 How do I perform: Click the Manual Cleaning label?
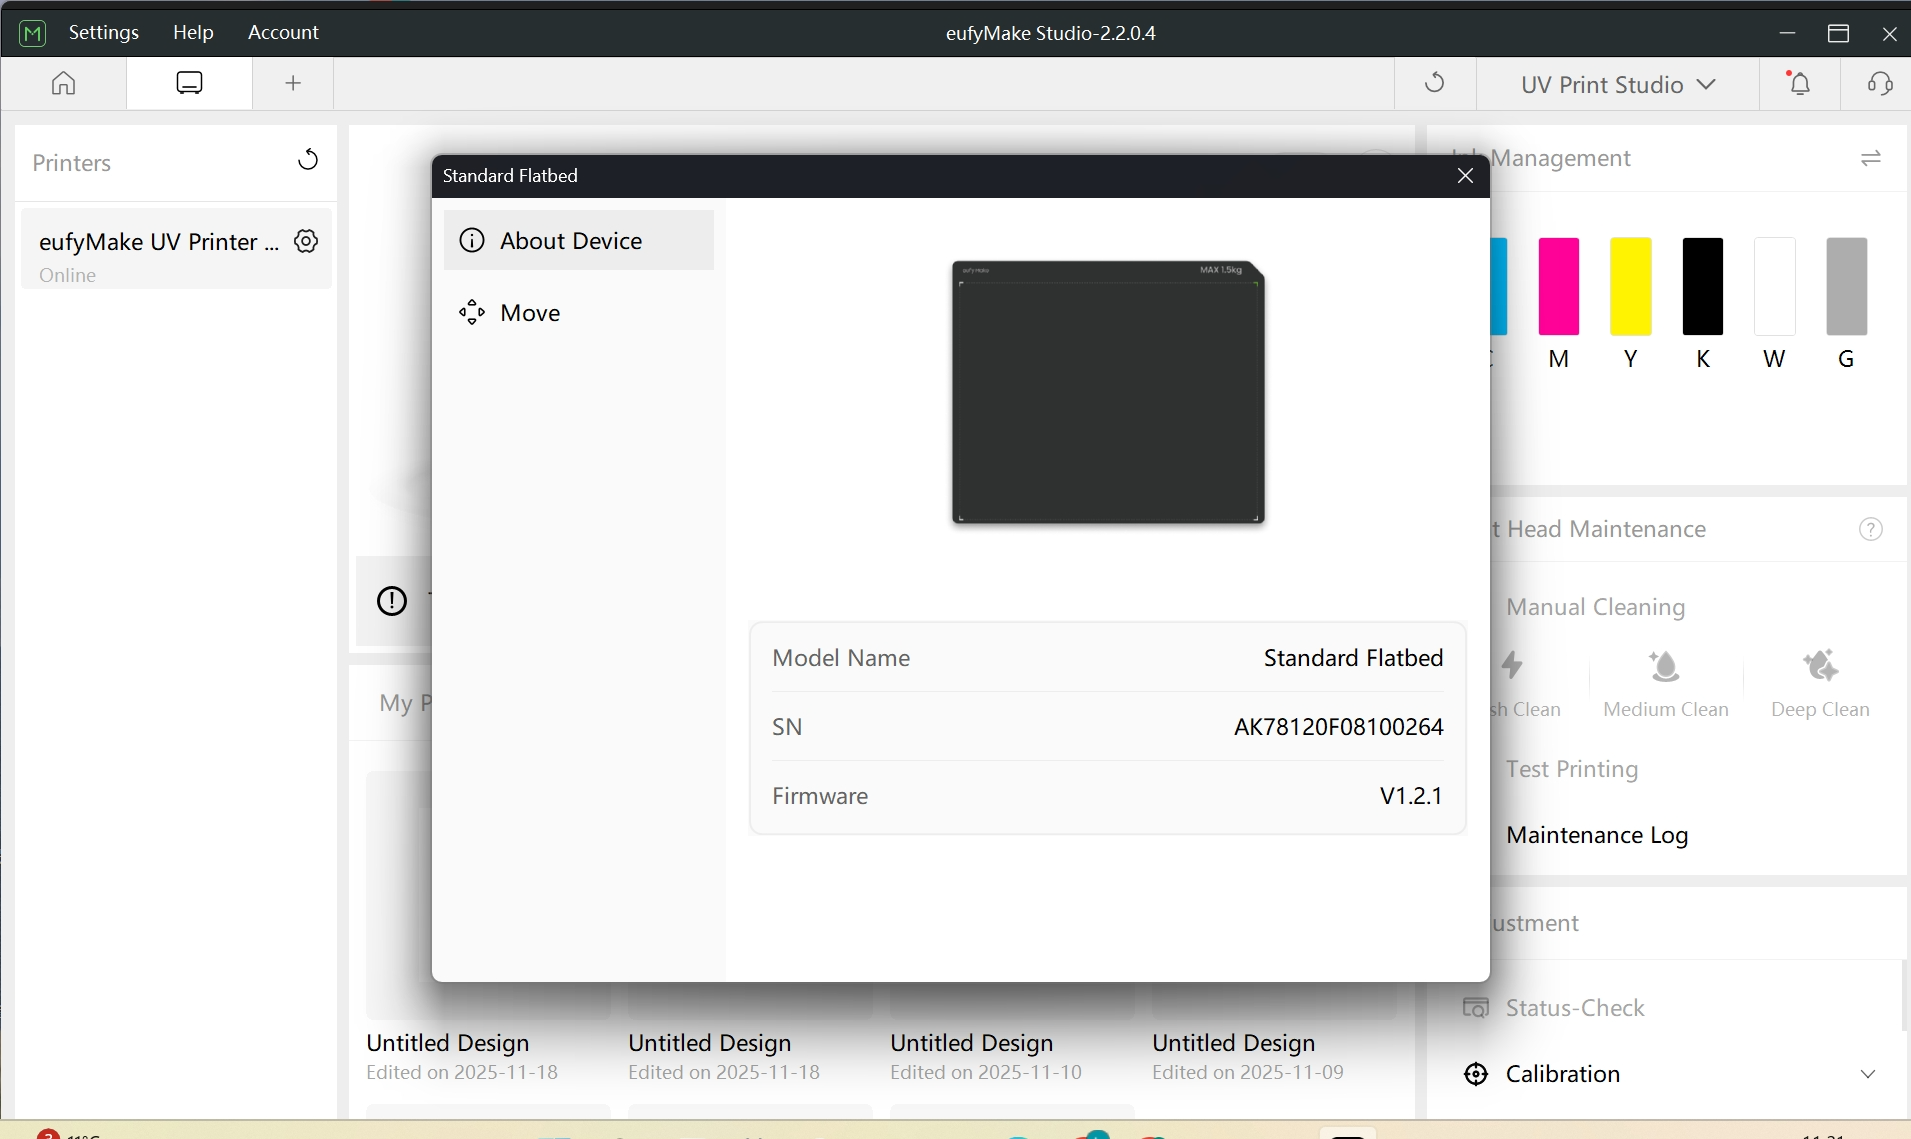(x=1595, y=607)
